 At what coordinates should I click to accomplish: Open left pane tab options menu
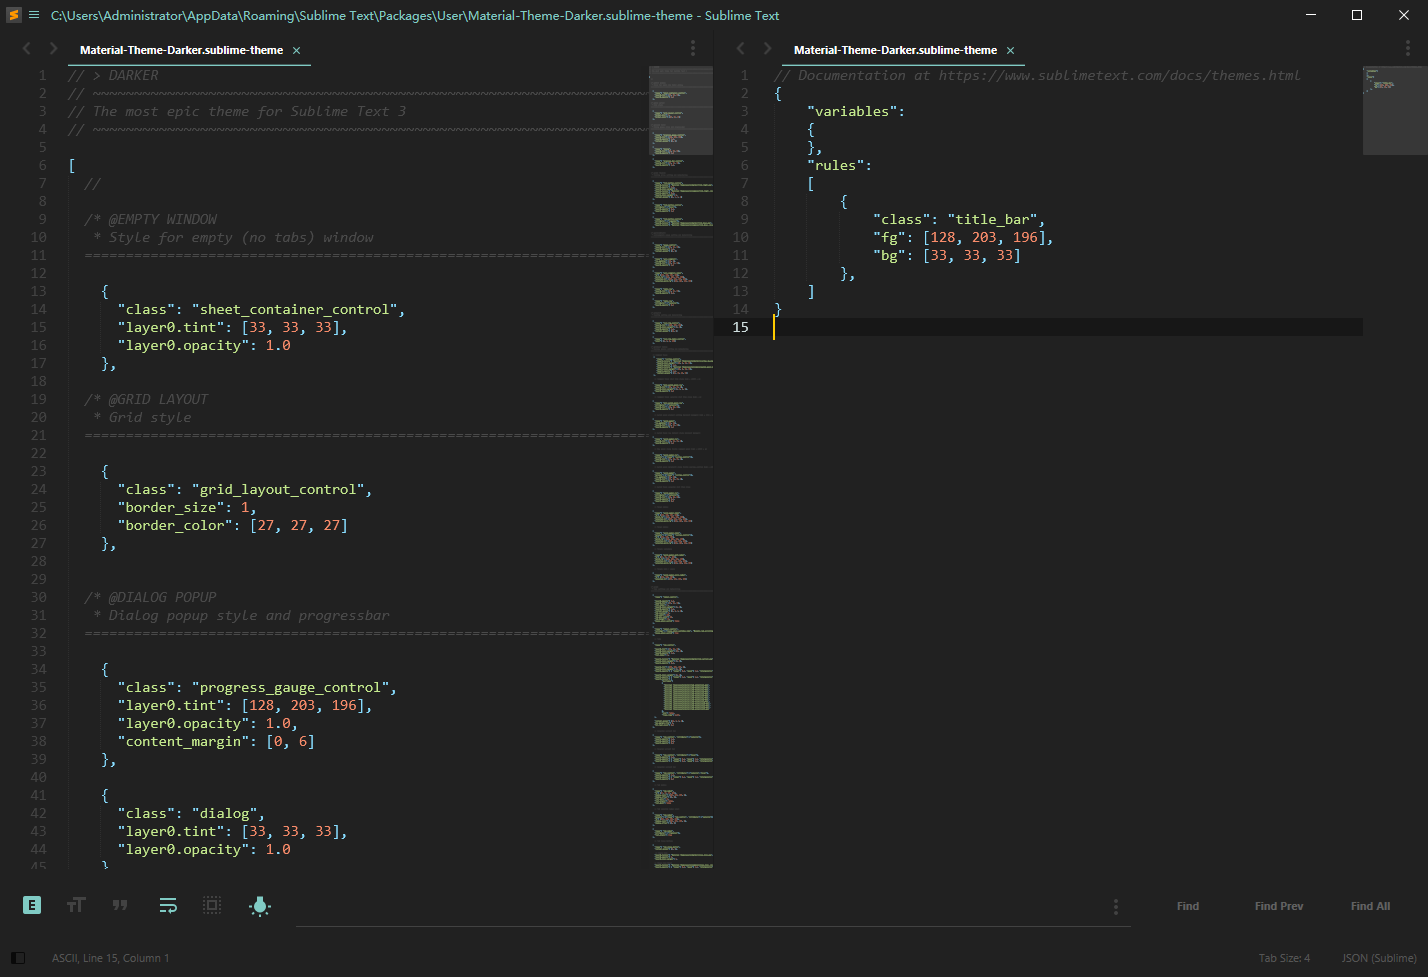[x=693, y=48]
